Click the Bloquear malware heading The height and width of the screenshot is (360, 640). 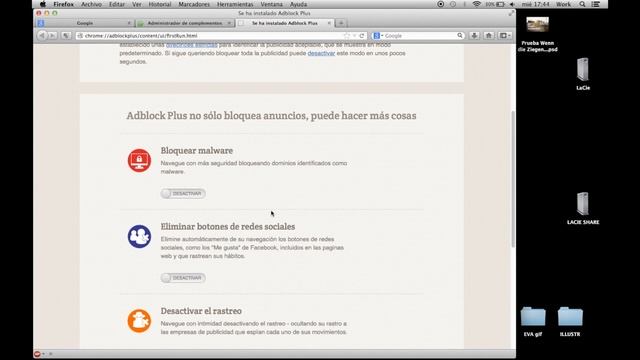click(x=197, y=151)
